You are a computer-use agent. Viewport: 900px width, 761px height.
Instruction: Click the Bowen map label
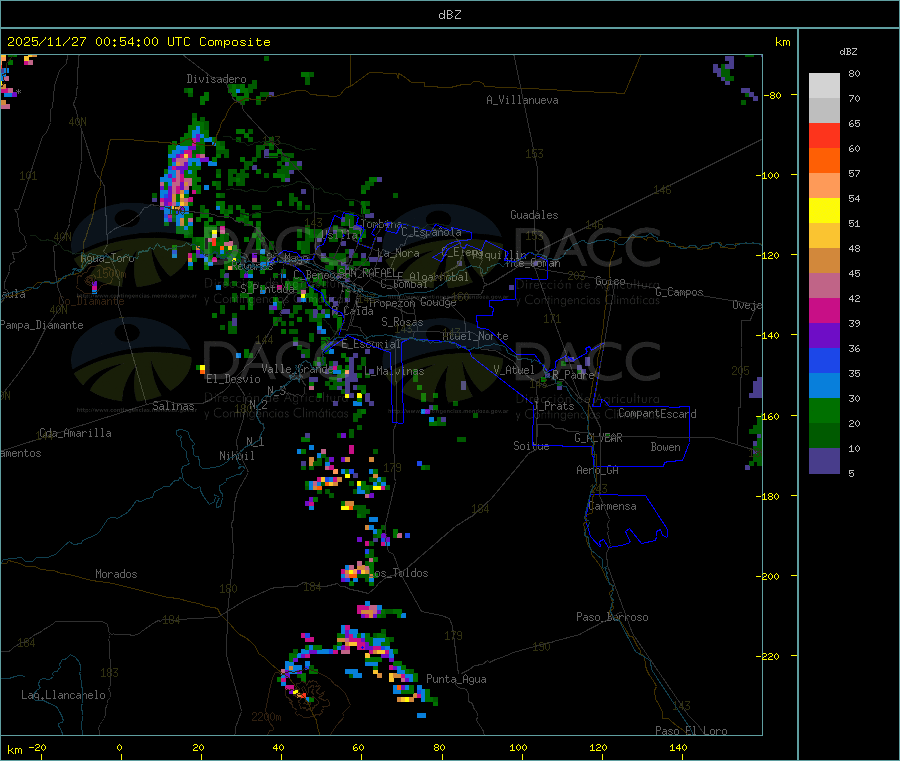(x=666, y=447)
